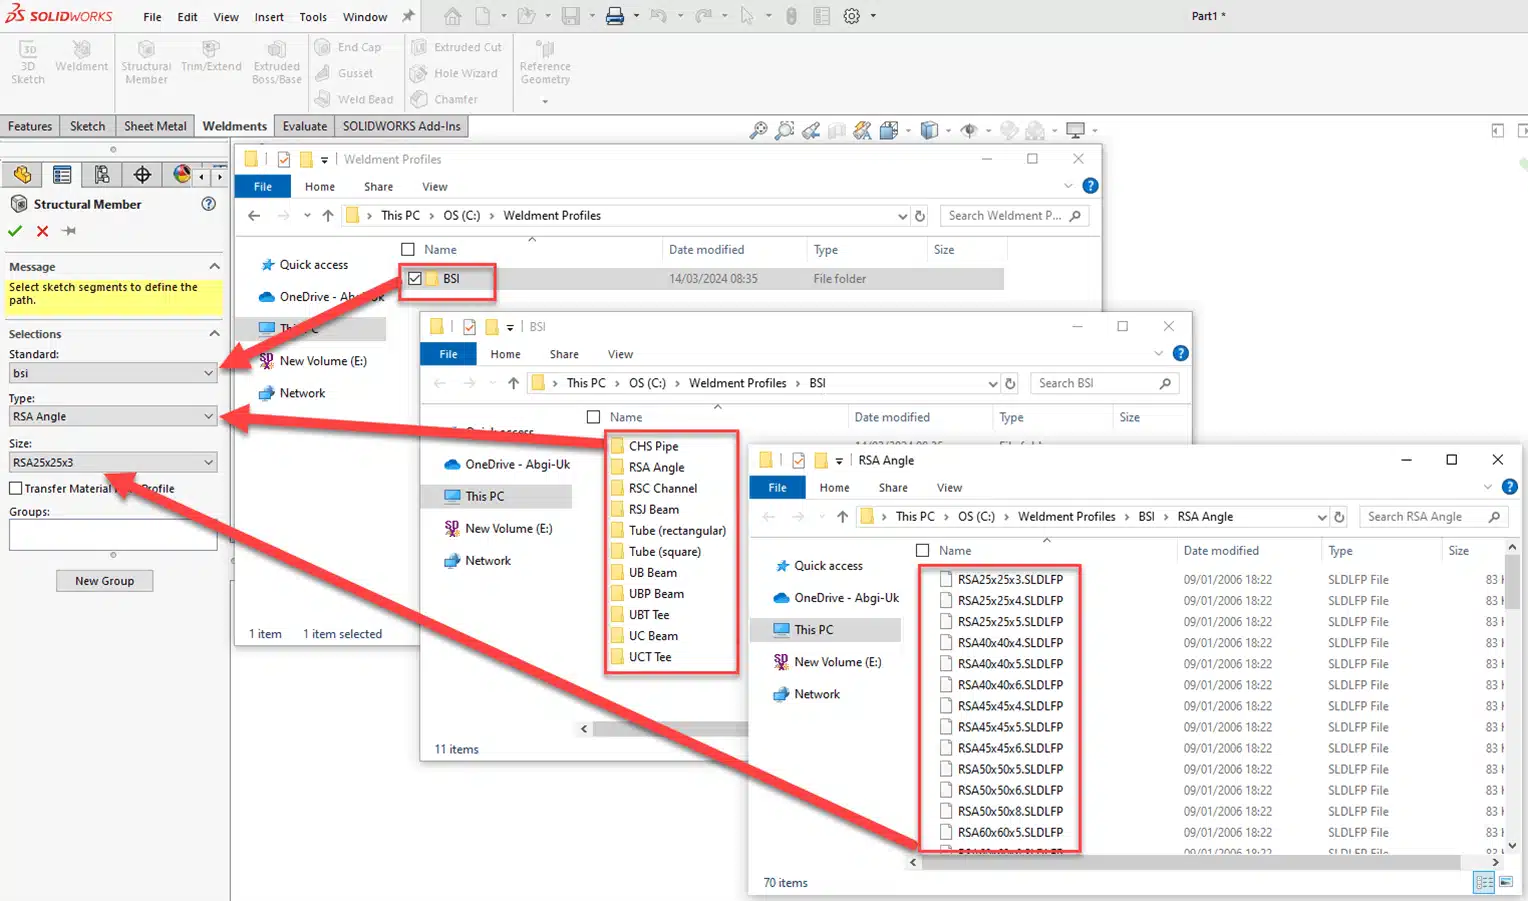Image resolution: width=1528 pixels, height=901 pixels.
Task: Click File button in RSA Angle window
Action: (x=778, y=487)
